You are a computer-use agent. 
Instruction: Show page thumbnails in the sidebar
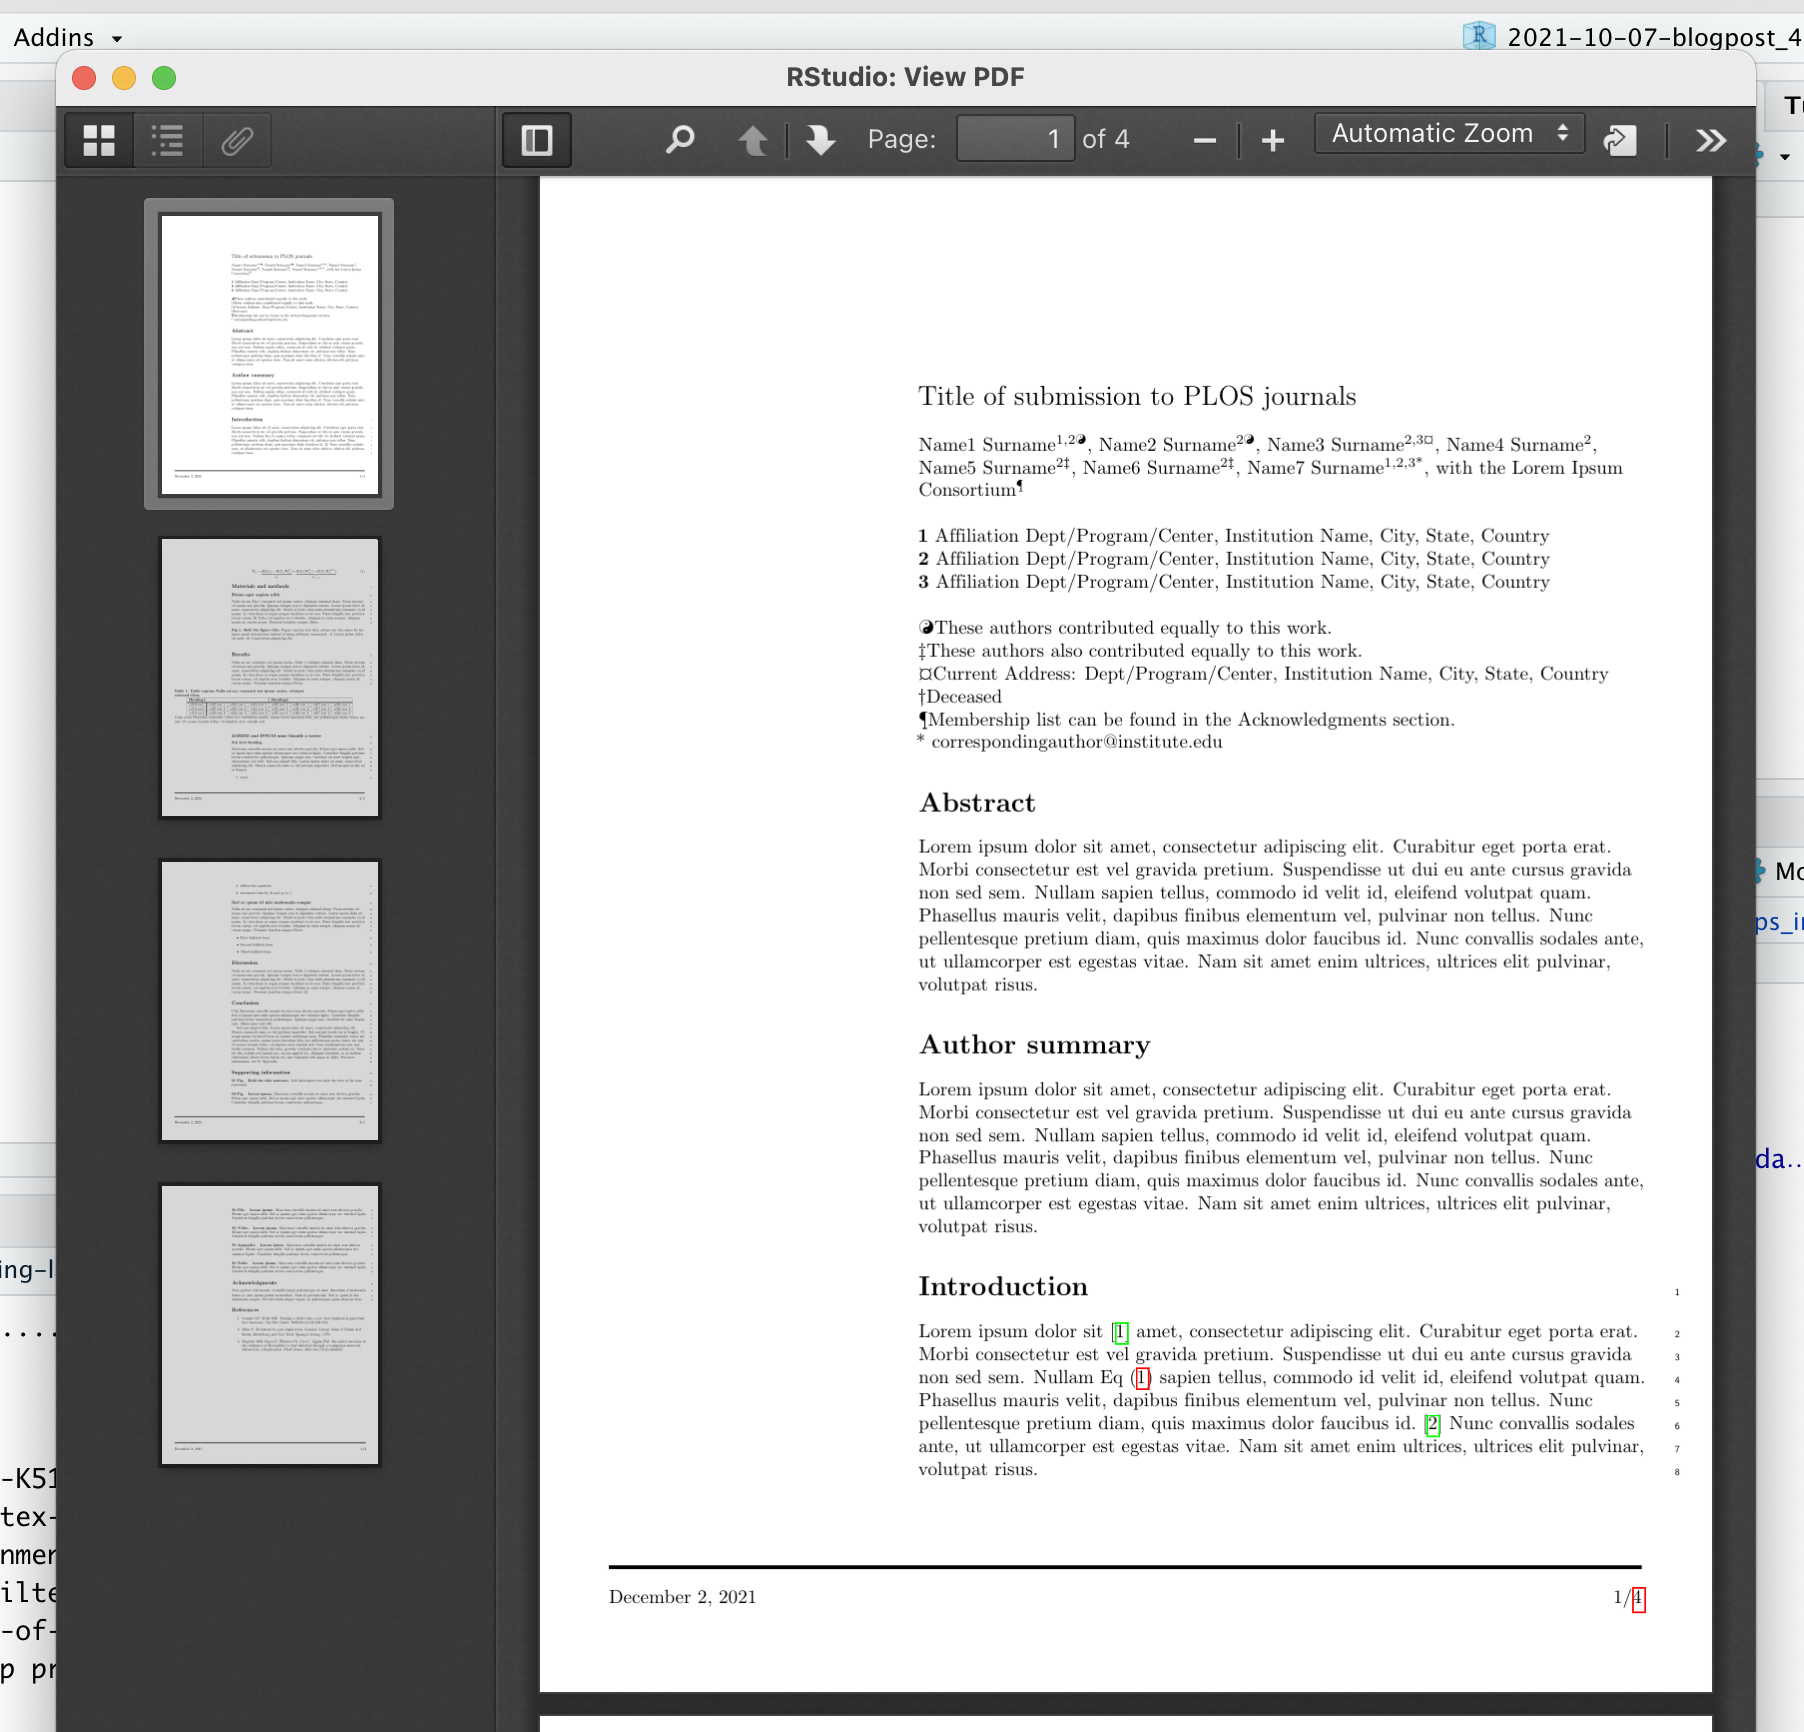(x=97, y=140)
